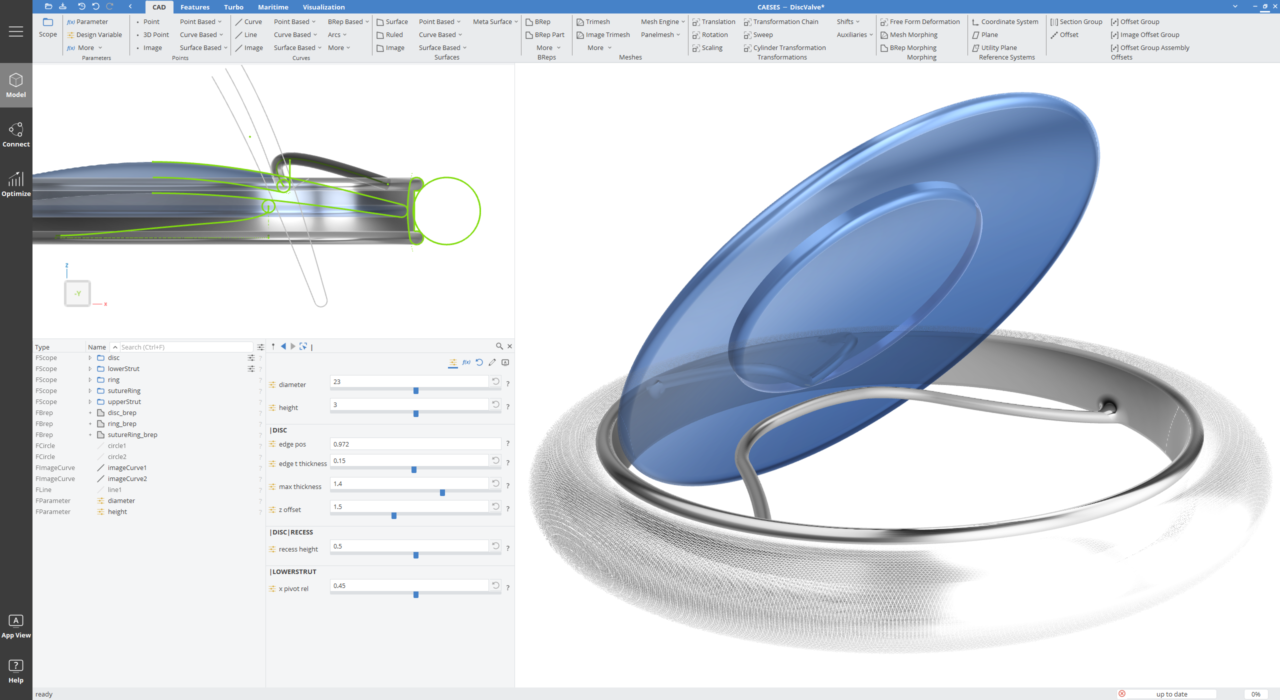The height and width of the screenshot is (700, 1280).
Task: Expand the Surface Based curves dropdown
Action: click(x=294, y=47)
